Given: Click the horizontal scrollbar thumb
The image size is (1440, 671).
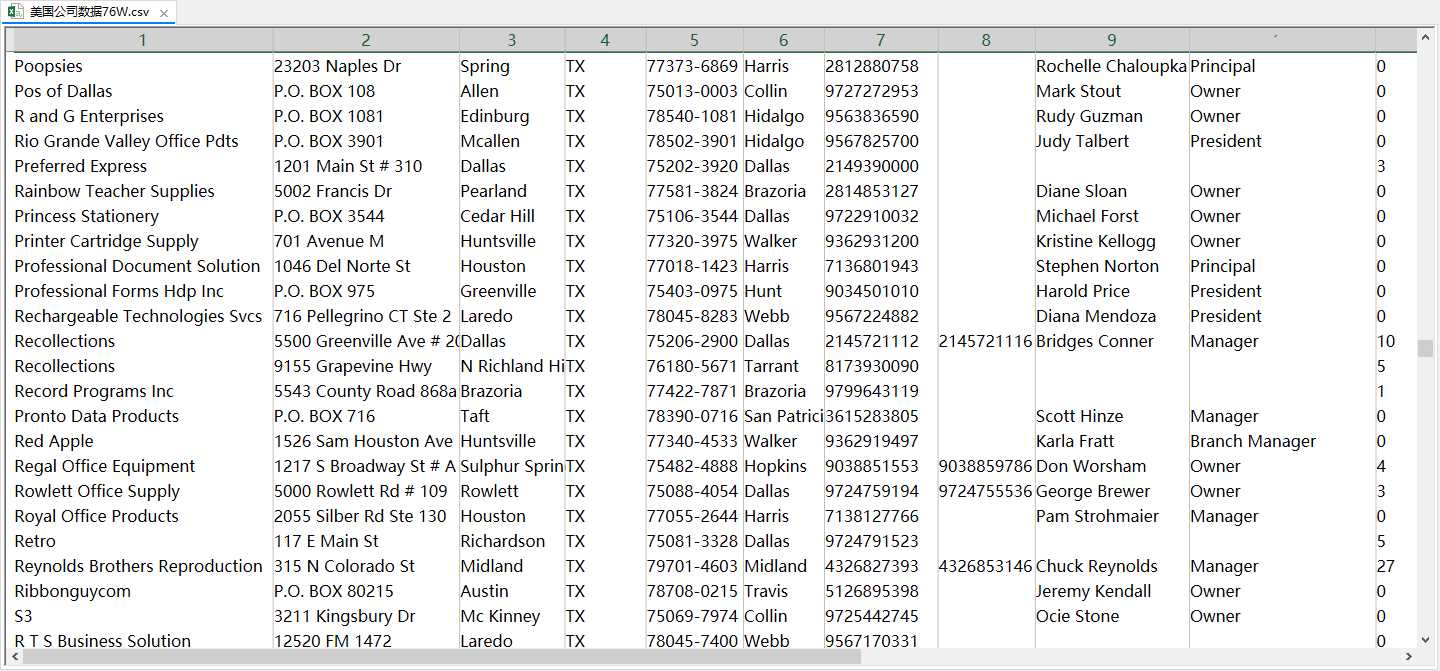Looking at the screenshot, I should point(442,657).
